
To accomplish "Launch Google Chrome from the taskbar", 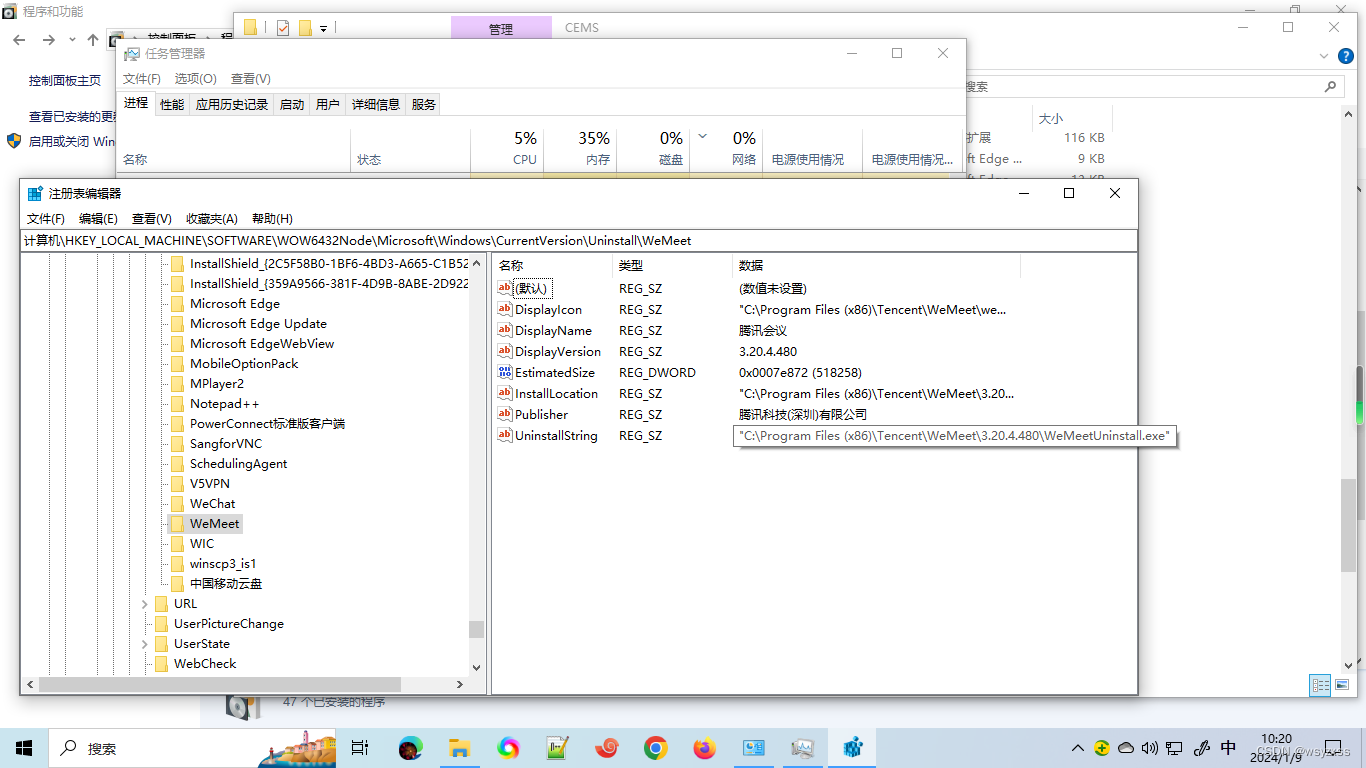I will tap(655, 748).
